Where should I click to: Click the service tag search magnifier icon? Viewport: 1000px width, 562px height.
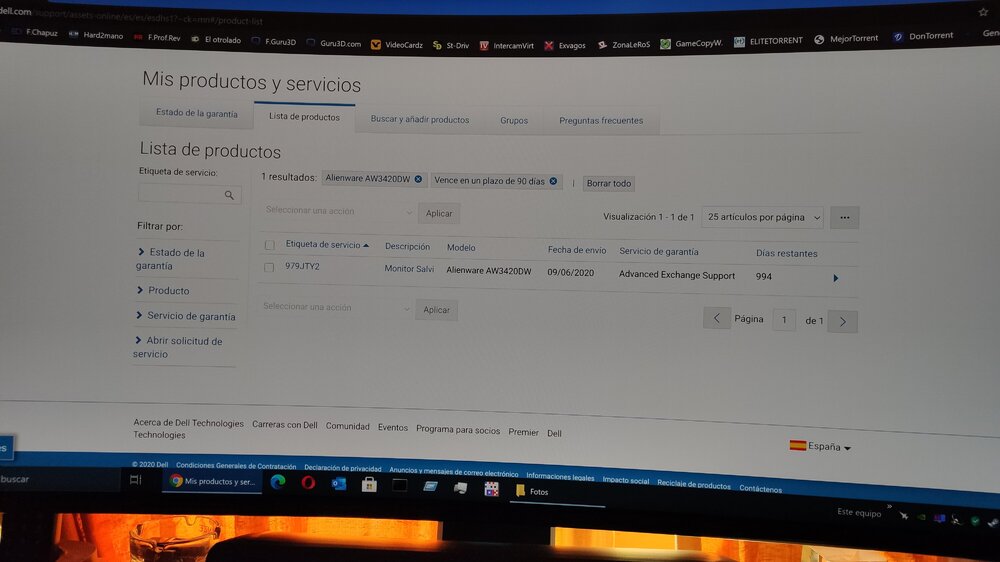[229, 195]
